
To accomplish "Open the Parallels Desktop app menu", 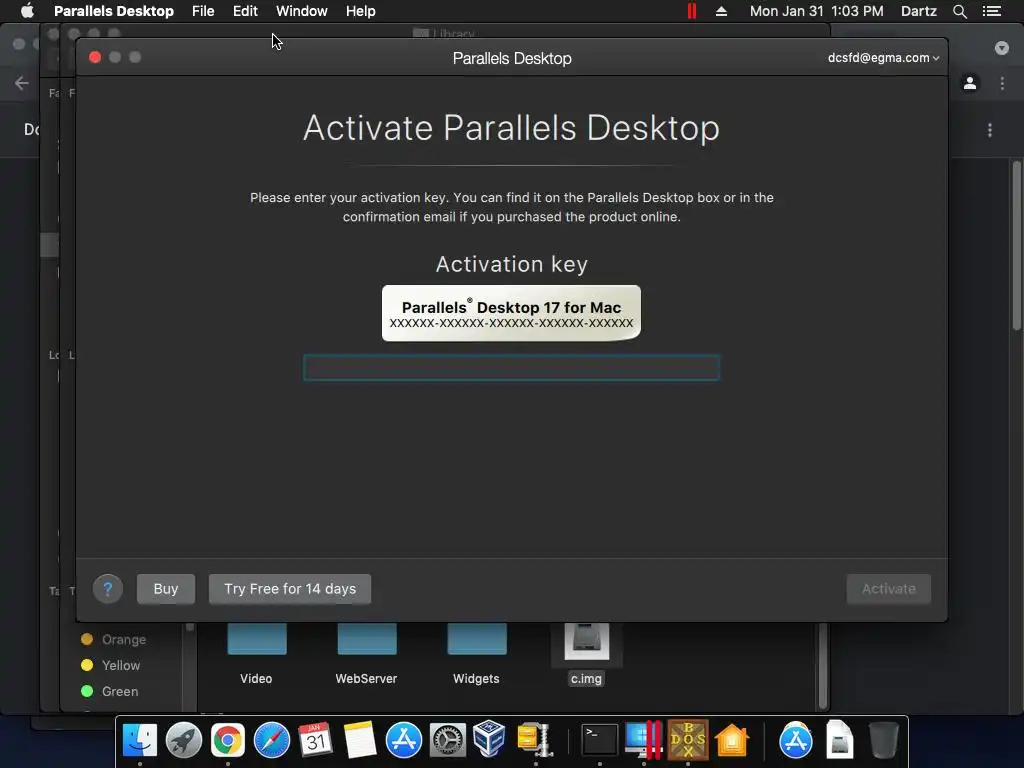I will [x=114, y=11].
